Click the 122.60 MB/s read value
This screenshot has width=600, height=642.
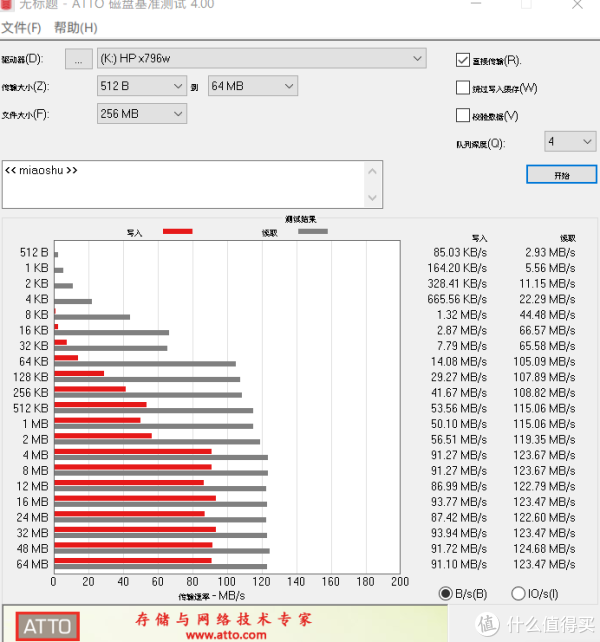544,518
